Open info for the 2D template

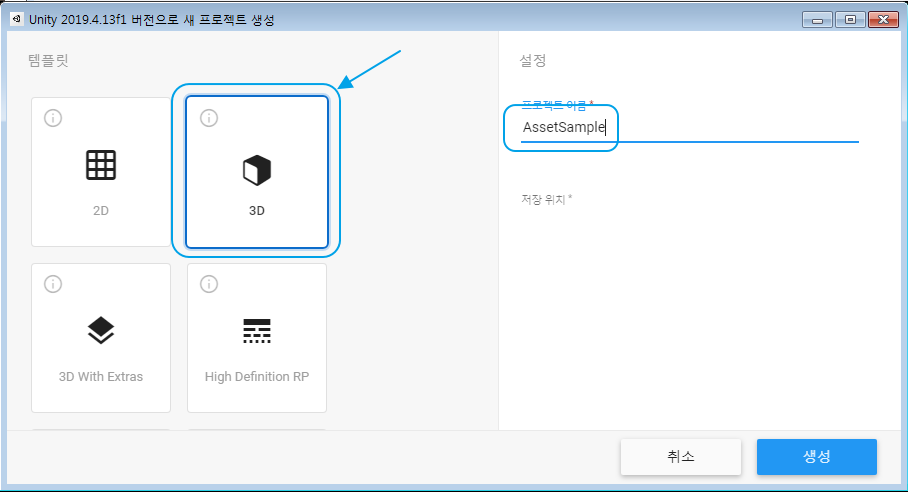click(x=53, y=118)
